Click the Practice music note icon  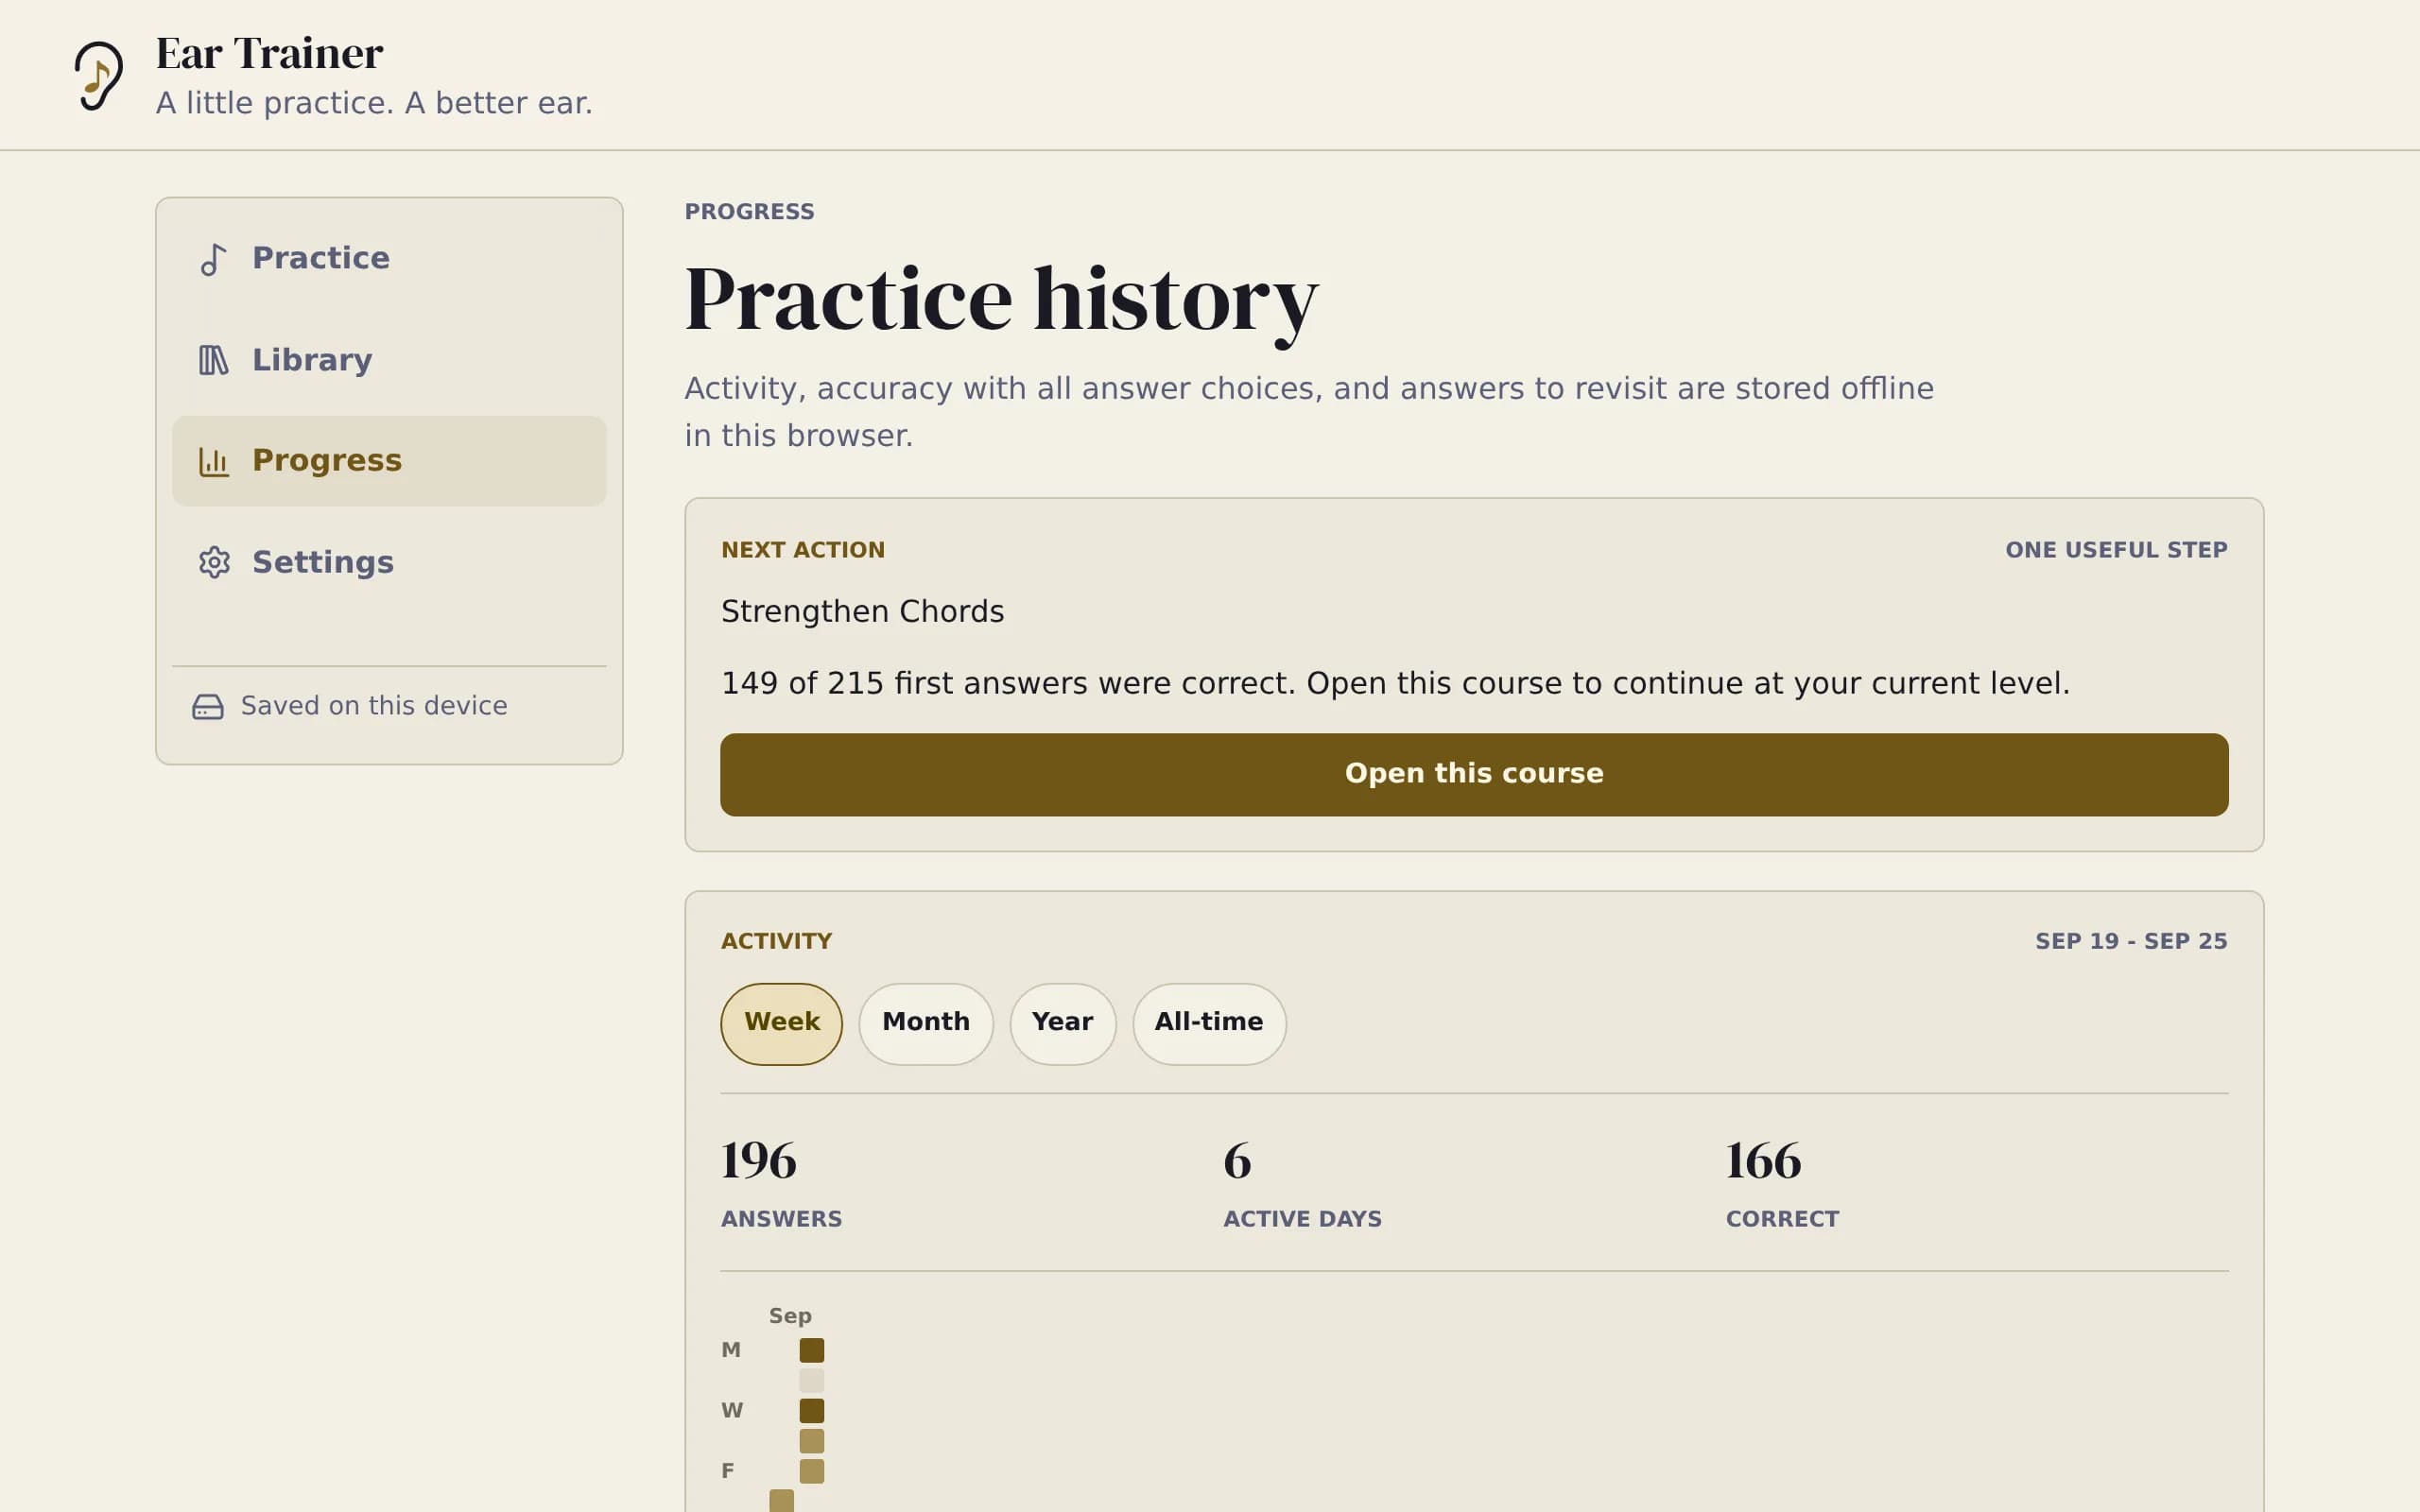213,259
